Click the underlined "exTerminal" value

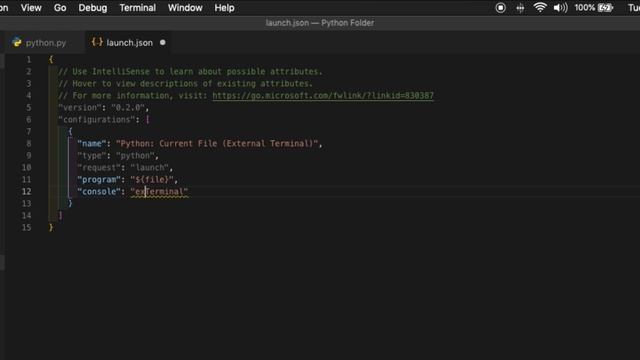click(159, 192)
